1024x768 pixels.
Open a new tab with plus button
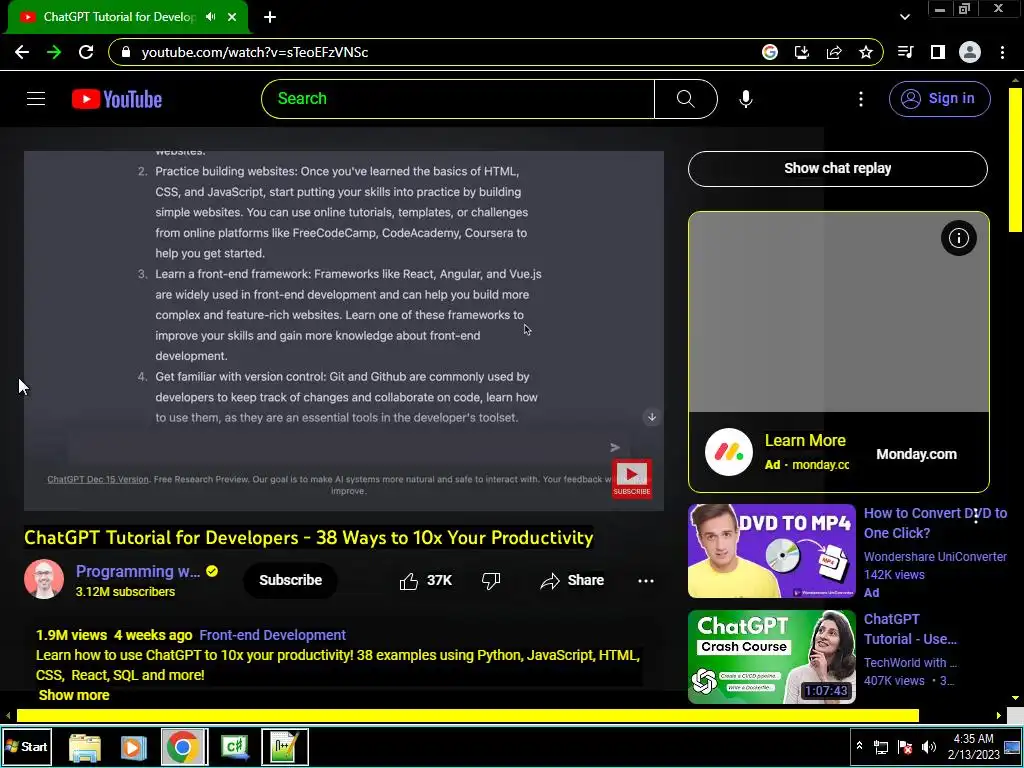point(270,17)
